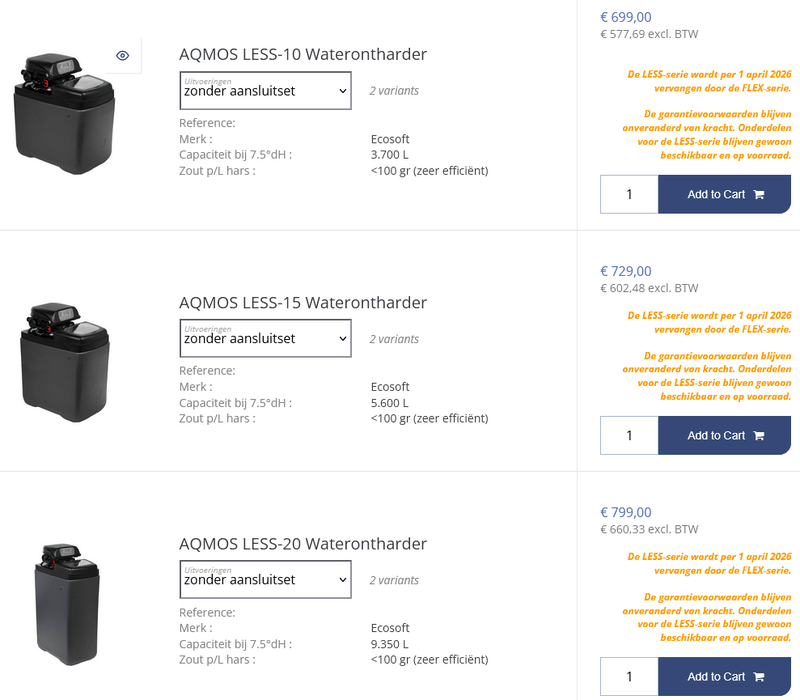Open the Uitvoeringen dropdown for AQMOS LESS-10
The width and height of the screenshot is (800, 700).
tap(265, 91)
